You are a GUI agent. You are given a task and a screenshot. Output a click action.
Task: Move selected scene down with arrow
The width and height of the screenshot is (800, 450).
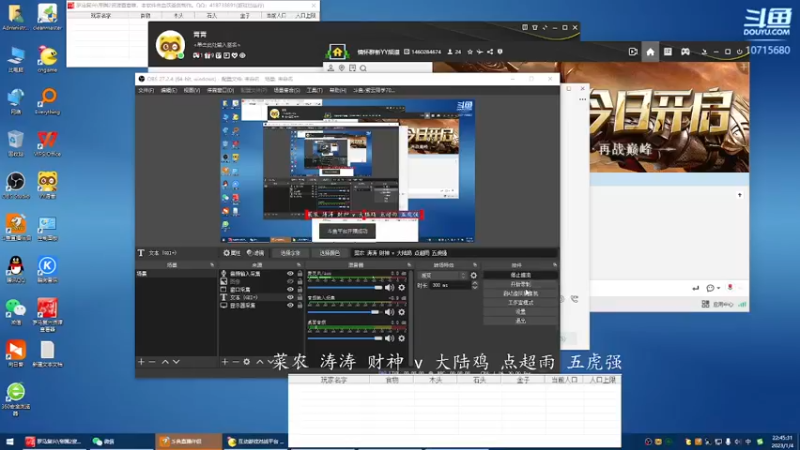[177, 362]
